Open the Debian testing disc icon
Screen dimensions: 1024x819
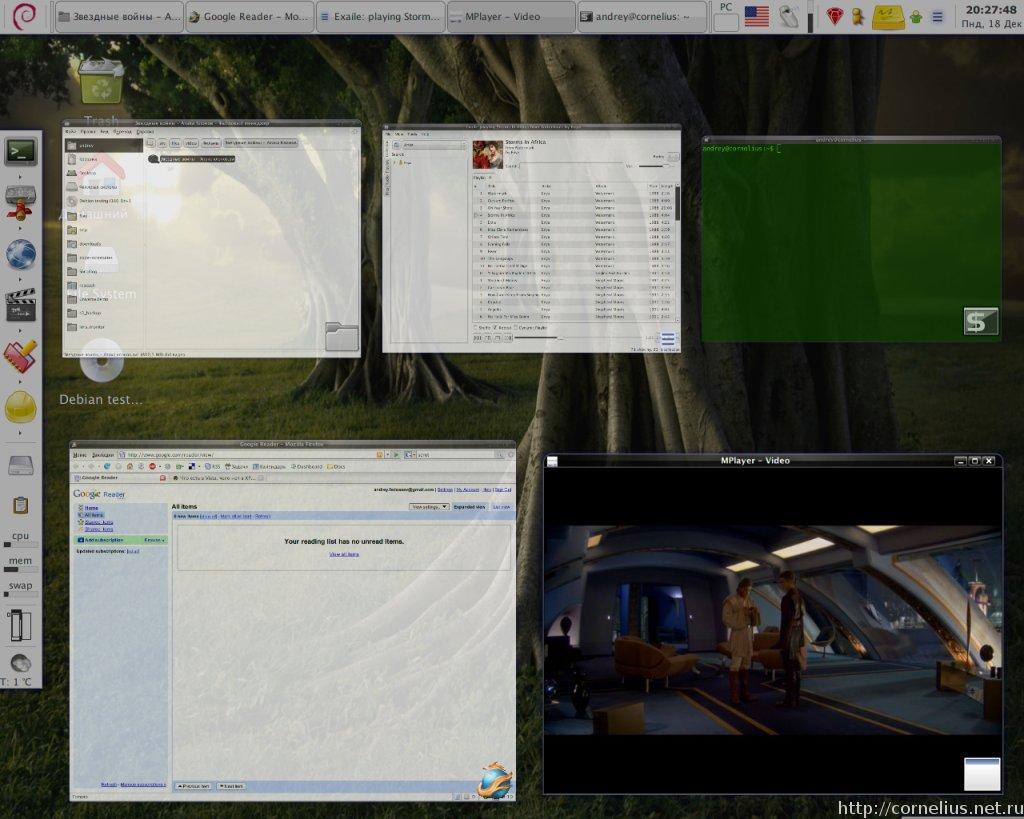pos(101,366)
